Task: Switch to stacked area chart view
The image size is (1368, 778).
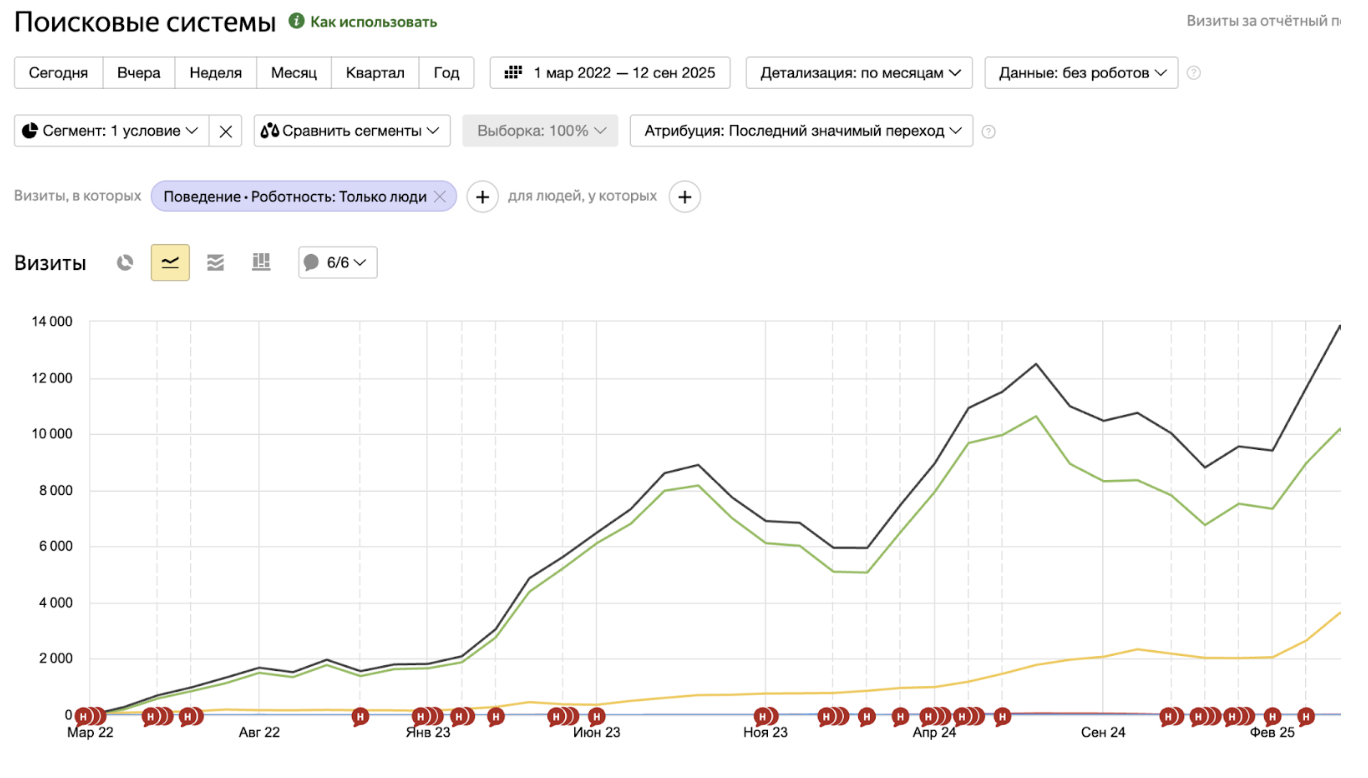Action: tap(215, 262)
